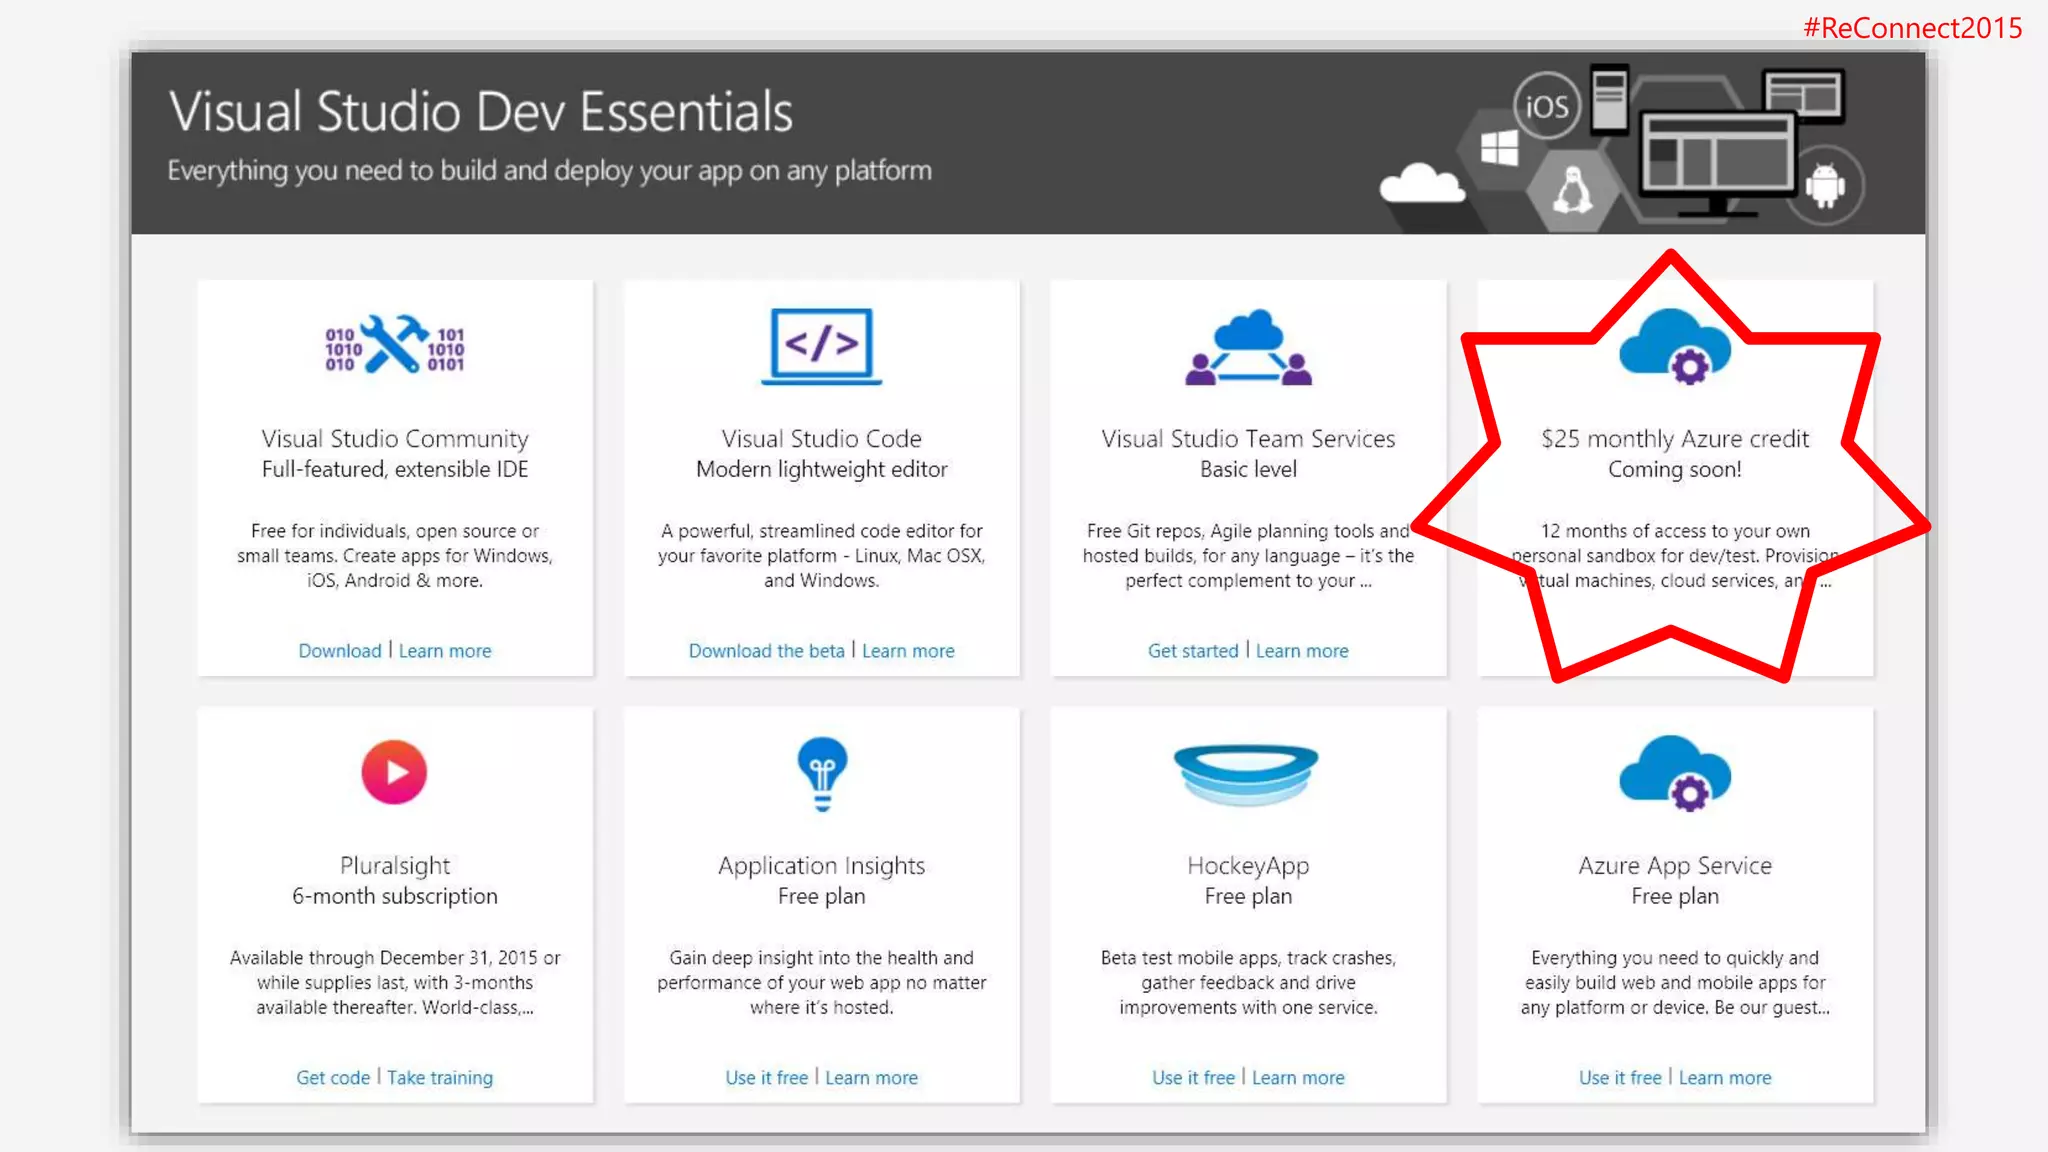Click Get started for Team Services

tap(1192, 651)
